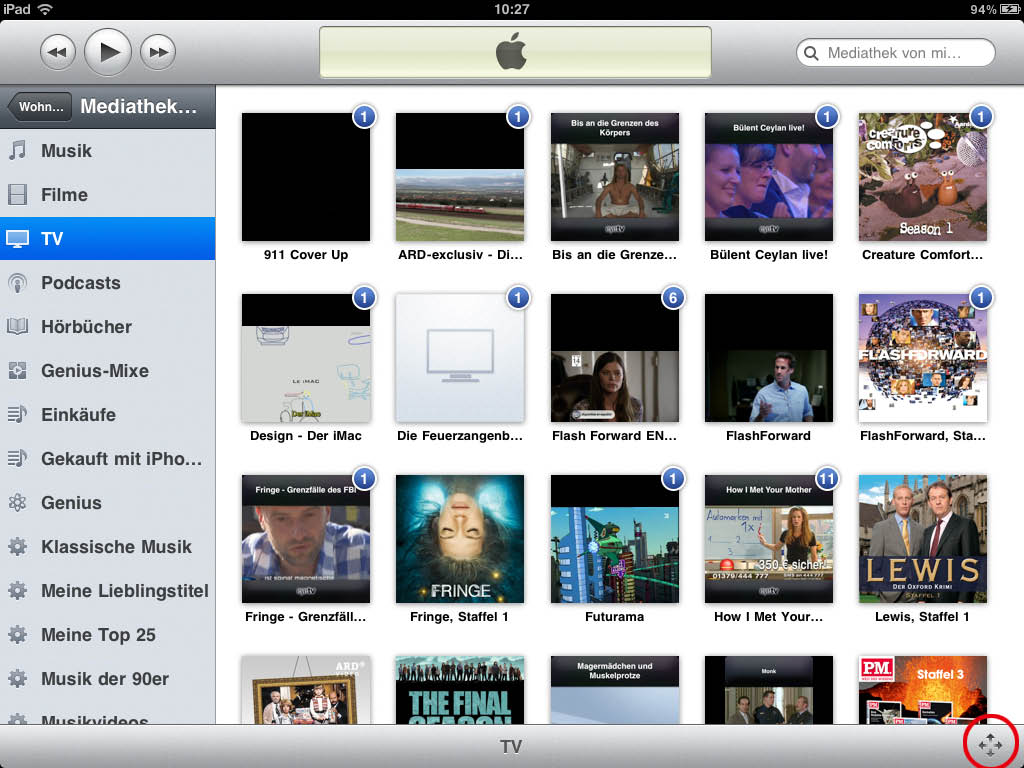
Task: Open the Genius-Mixe section
Action: click(x=108, y=371)
